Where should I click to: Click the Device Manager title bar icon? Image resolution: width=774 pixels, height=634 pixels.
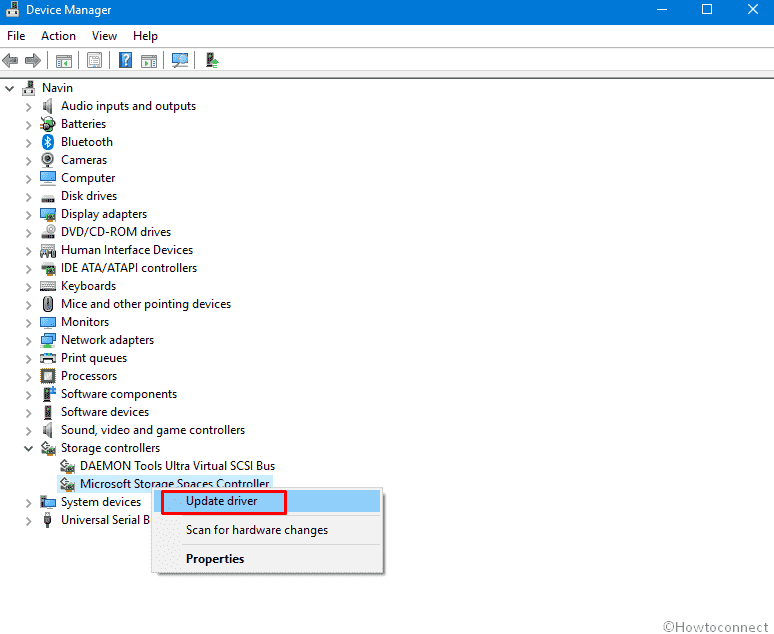tap(12, 9)
